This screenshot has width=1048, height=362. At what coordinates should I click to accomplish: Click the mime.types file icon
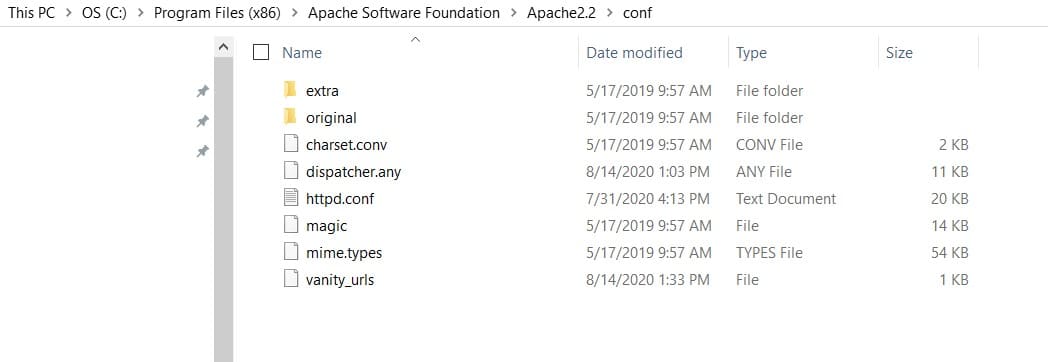click(x=290, y=252)
